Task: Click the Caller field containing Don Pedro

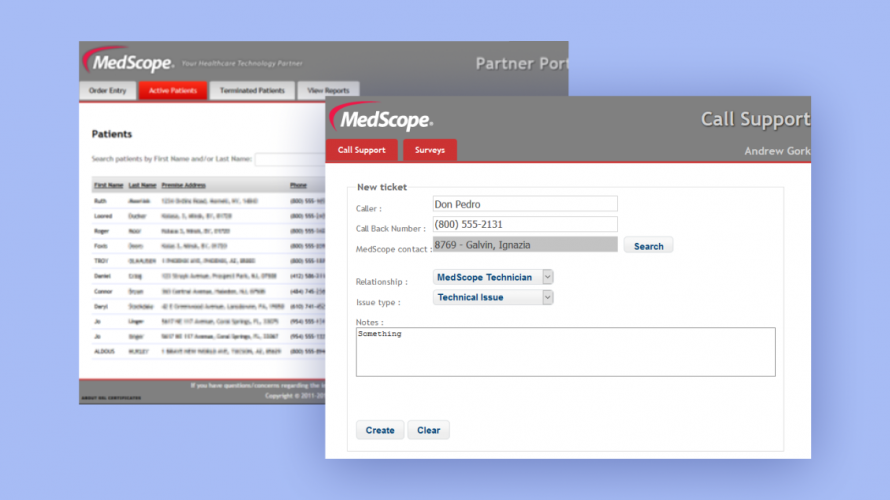Action: point(525,204)
